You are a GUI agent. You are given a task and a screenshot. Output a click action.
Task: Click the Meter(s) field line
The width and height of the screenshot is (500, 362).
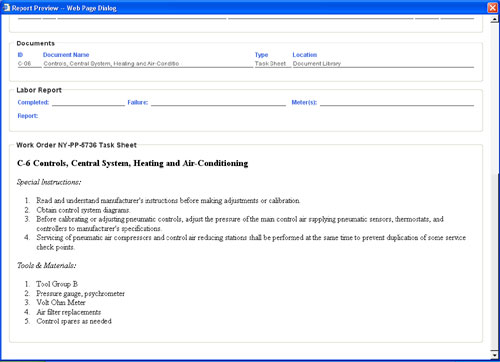397,103
